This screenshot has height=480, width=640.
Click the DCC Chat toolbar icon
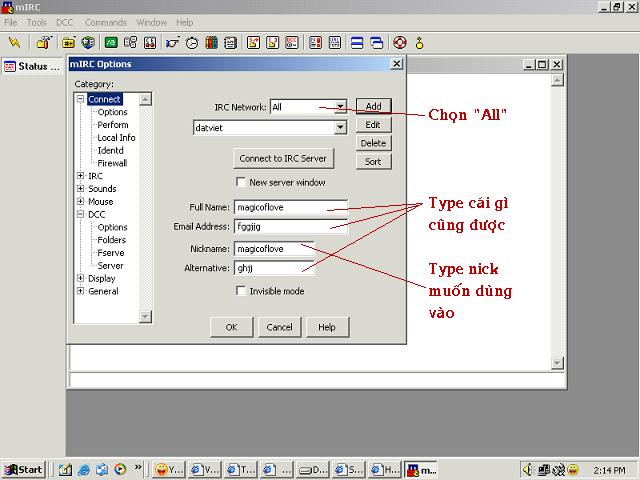point(273,42)
